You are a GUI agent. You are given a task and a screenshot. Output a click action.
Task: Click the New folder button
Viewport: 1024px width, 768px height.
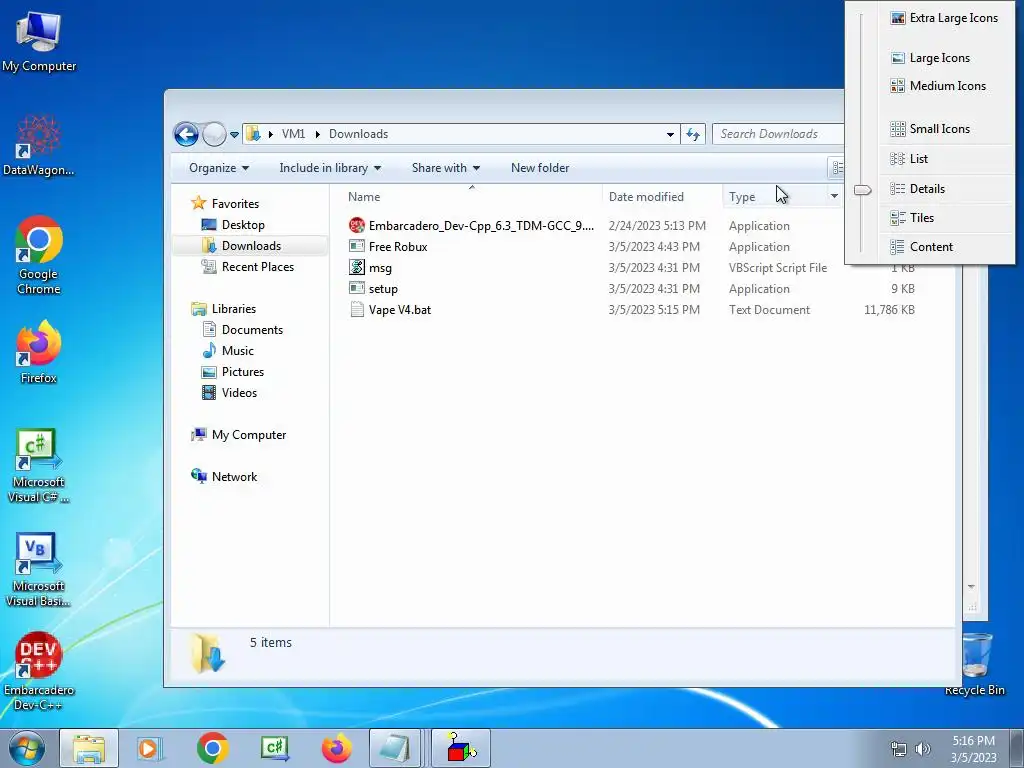[540, 168]
